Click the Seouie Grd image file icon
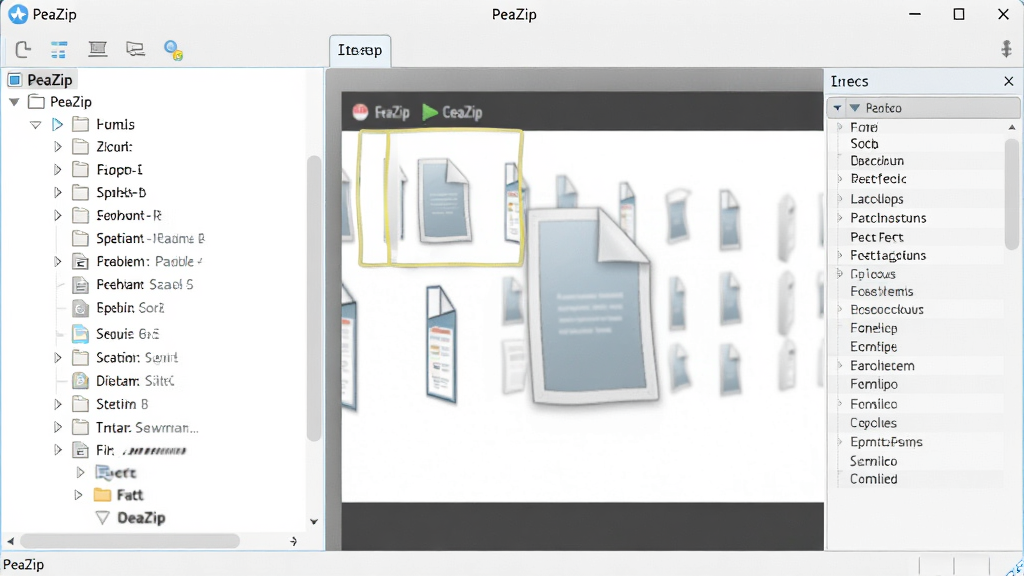Viewport: 1024px width, 576px height. [x=80, y=334]
